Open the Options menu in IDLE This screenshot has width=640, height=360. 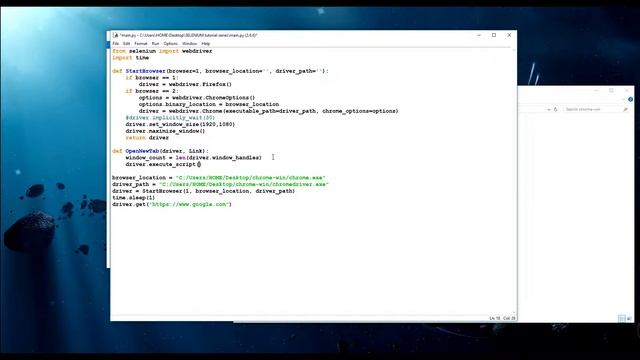click(x=171, y=44)
